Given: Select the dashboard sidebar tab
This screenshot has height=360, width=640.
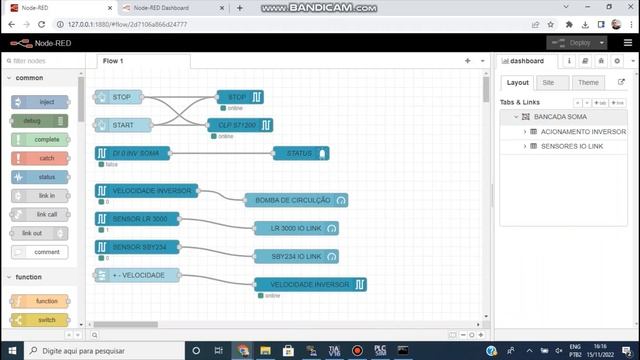Looking at the screenshot, I should tap(527, 61).
